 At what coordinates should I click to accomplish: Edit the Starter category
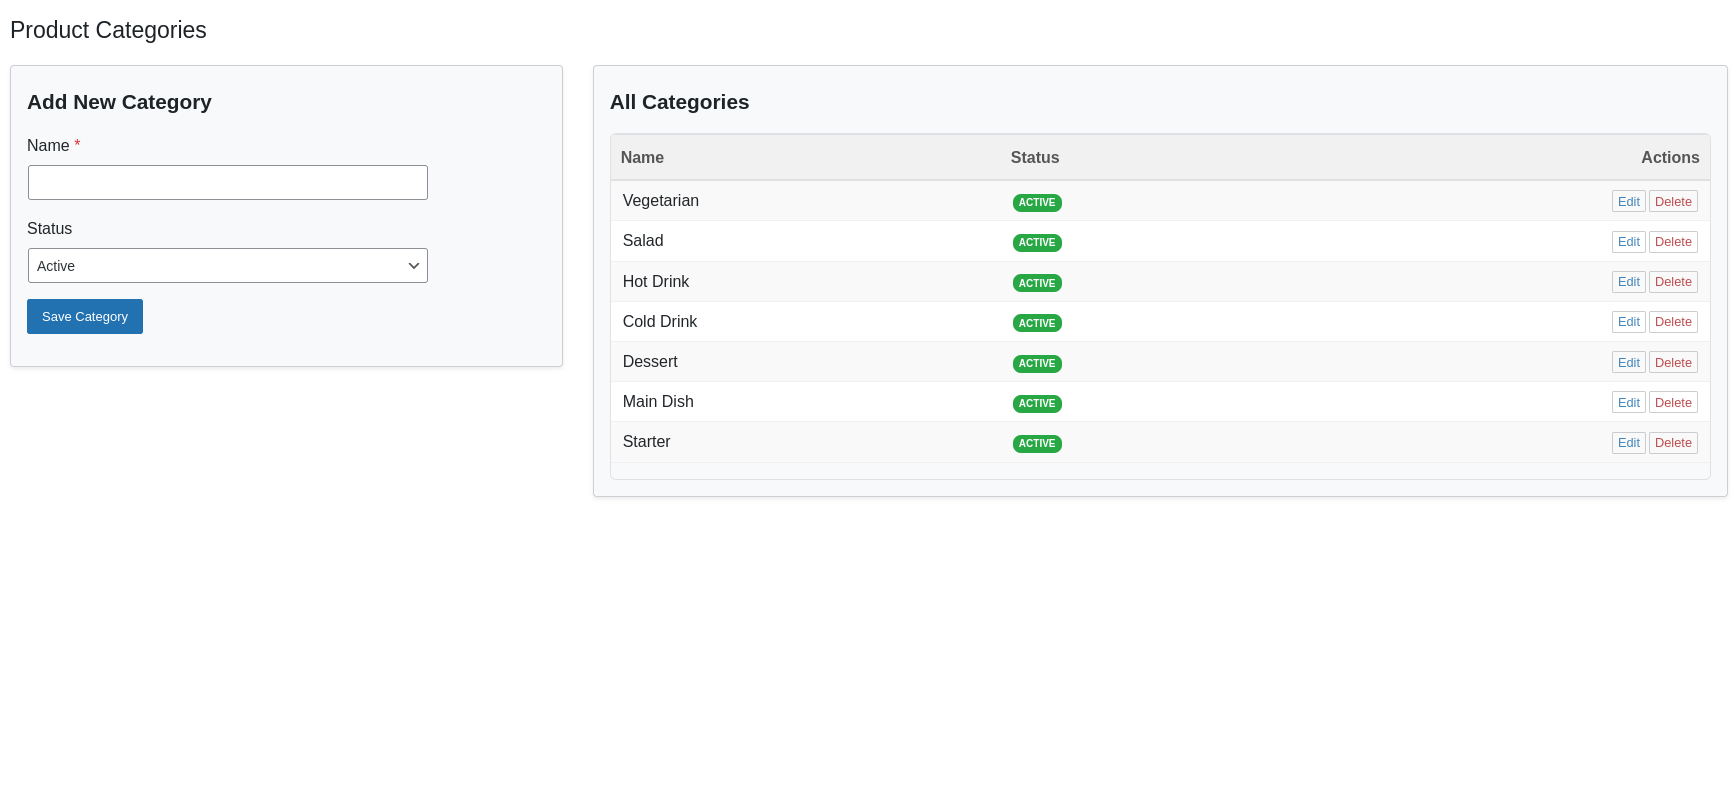(1628, 443)
